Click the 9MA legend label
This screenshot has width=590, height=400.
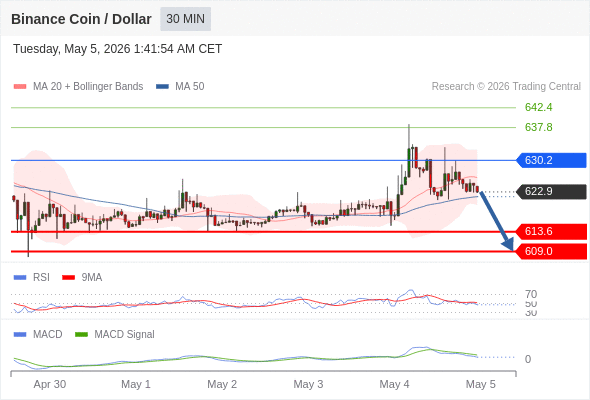coord(92,278)
